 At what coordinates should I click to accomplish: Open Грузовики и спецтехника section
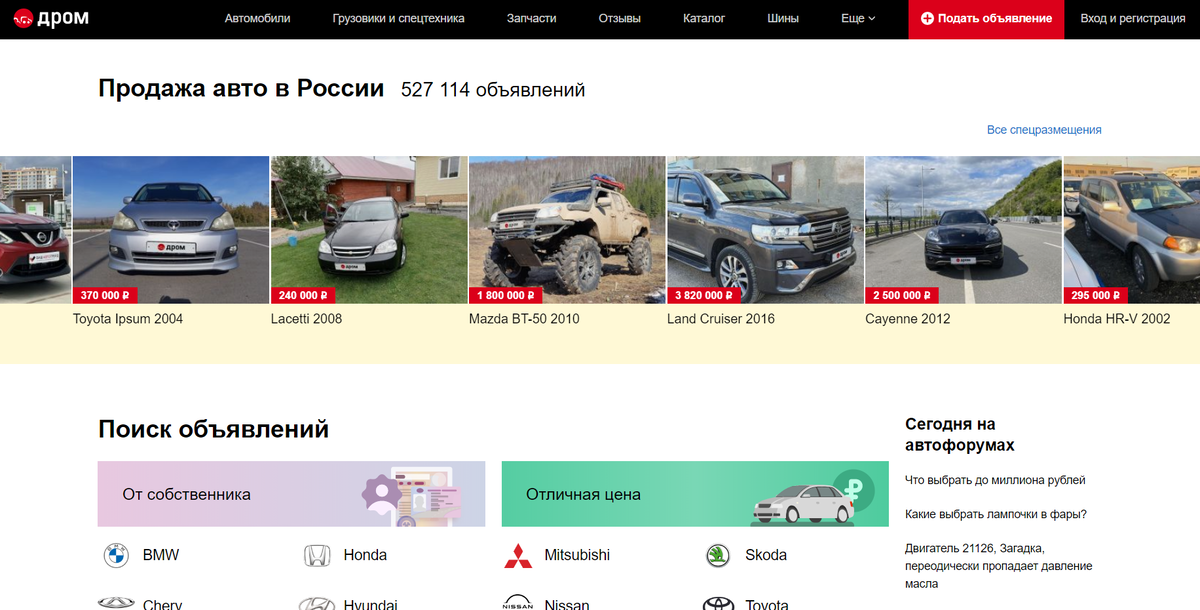point(398,19)
